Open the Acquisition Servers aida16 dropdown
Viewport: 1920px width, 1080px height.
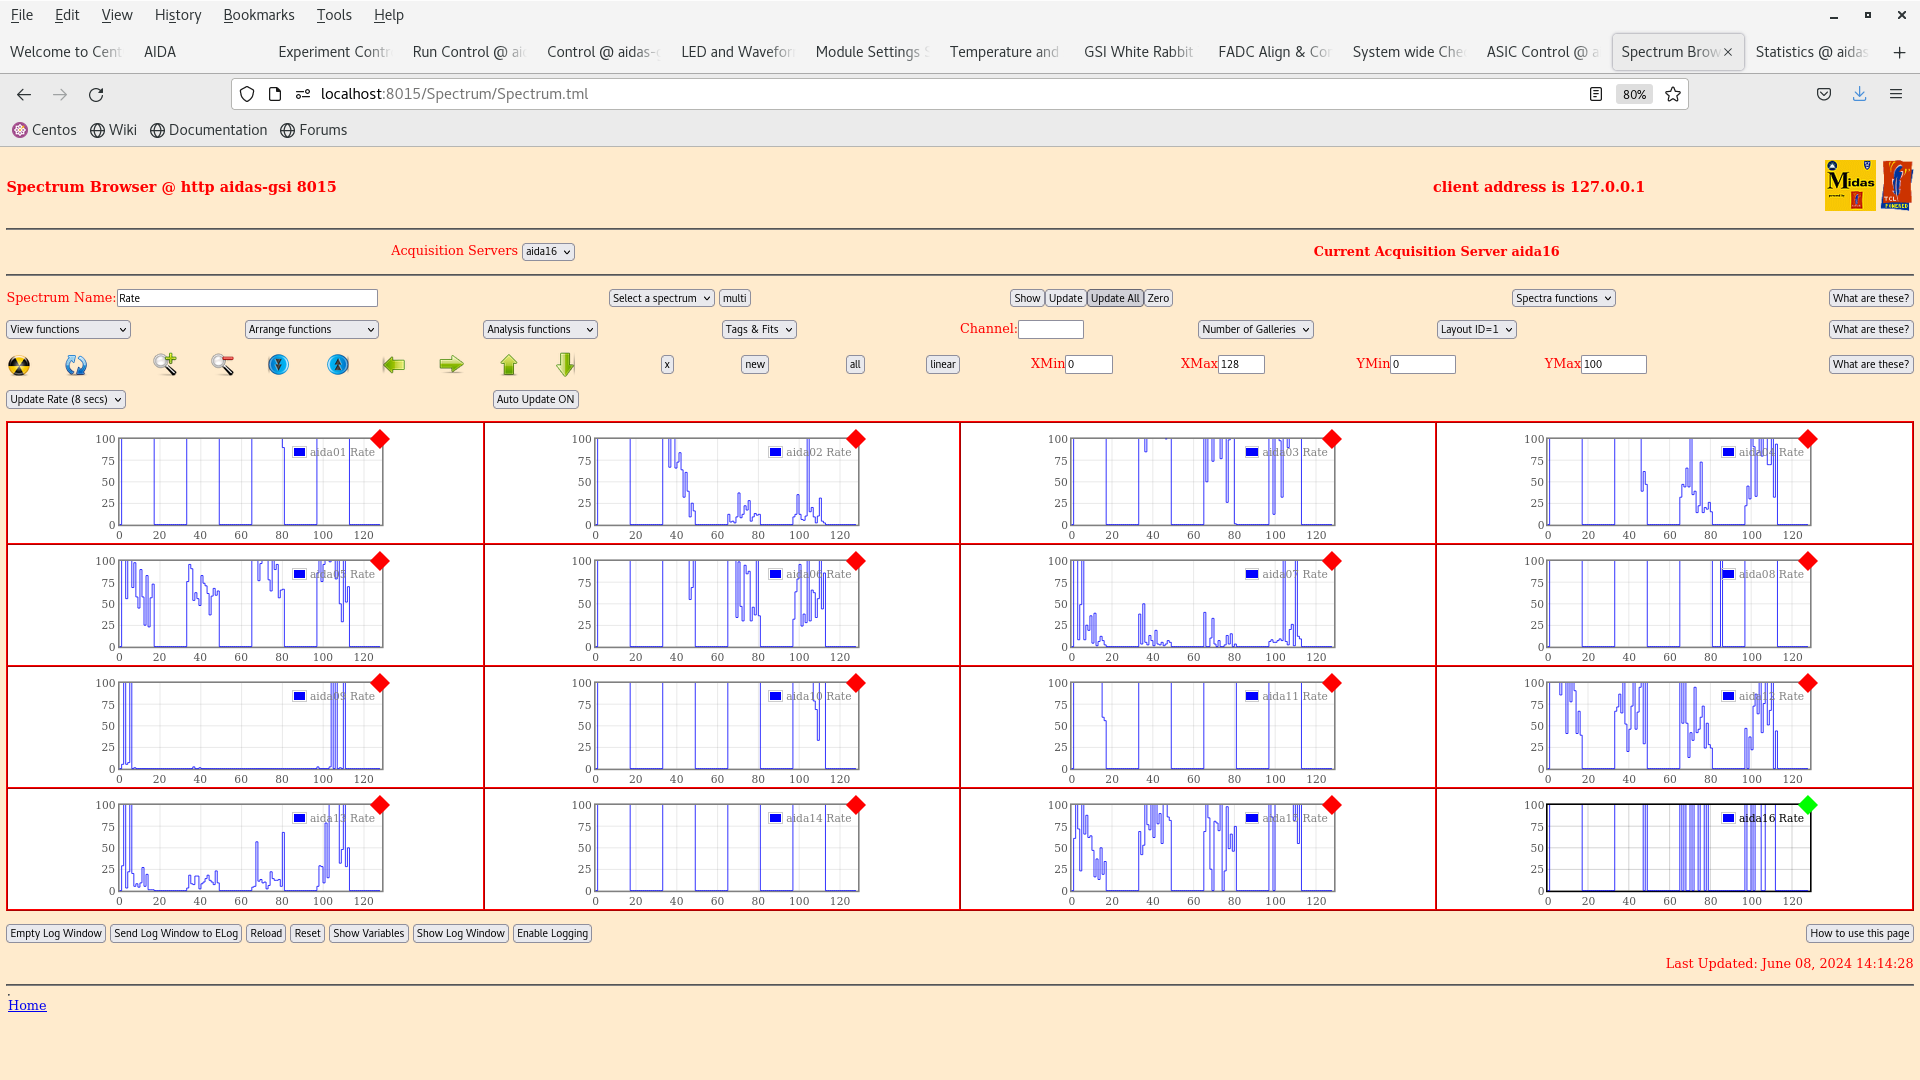point(548,252)
